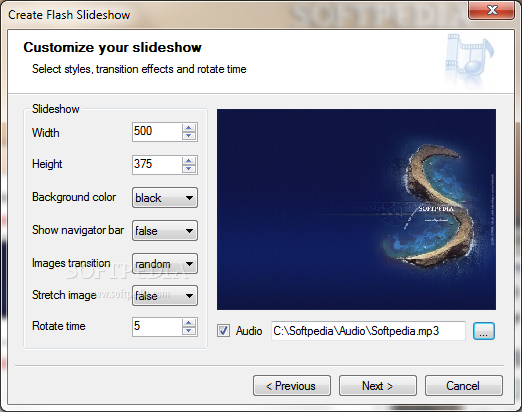Open the Background color dropdown
The width and height of the screenshot is (522, 412).
pos(165,198)
